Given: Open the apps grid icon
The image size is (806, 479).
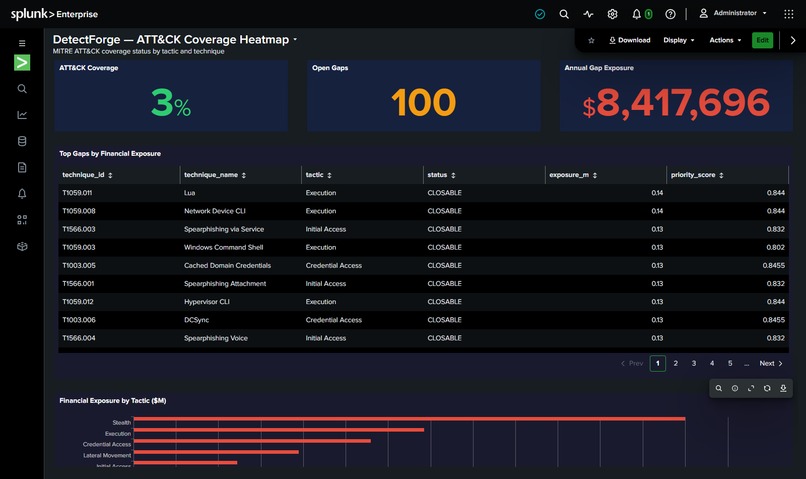Looking at the screenshot, I should [x=789, y=14].
